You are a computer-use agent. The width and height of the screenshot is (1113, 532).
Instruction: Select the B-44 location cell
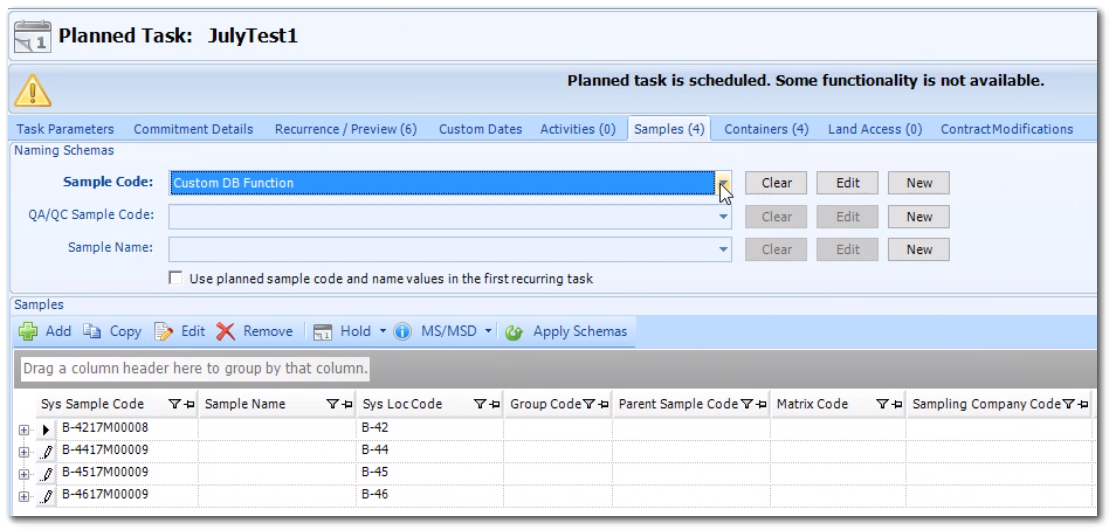point(429,450)
